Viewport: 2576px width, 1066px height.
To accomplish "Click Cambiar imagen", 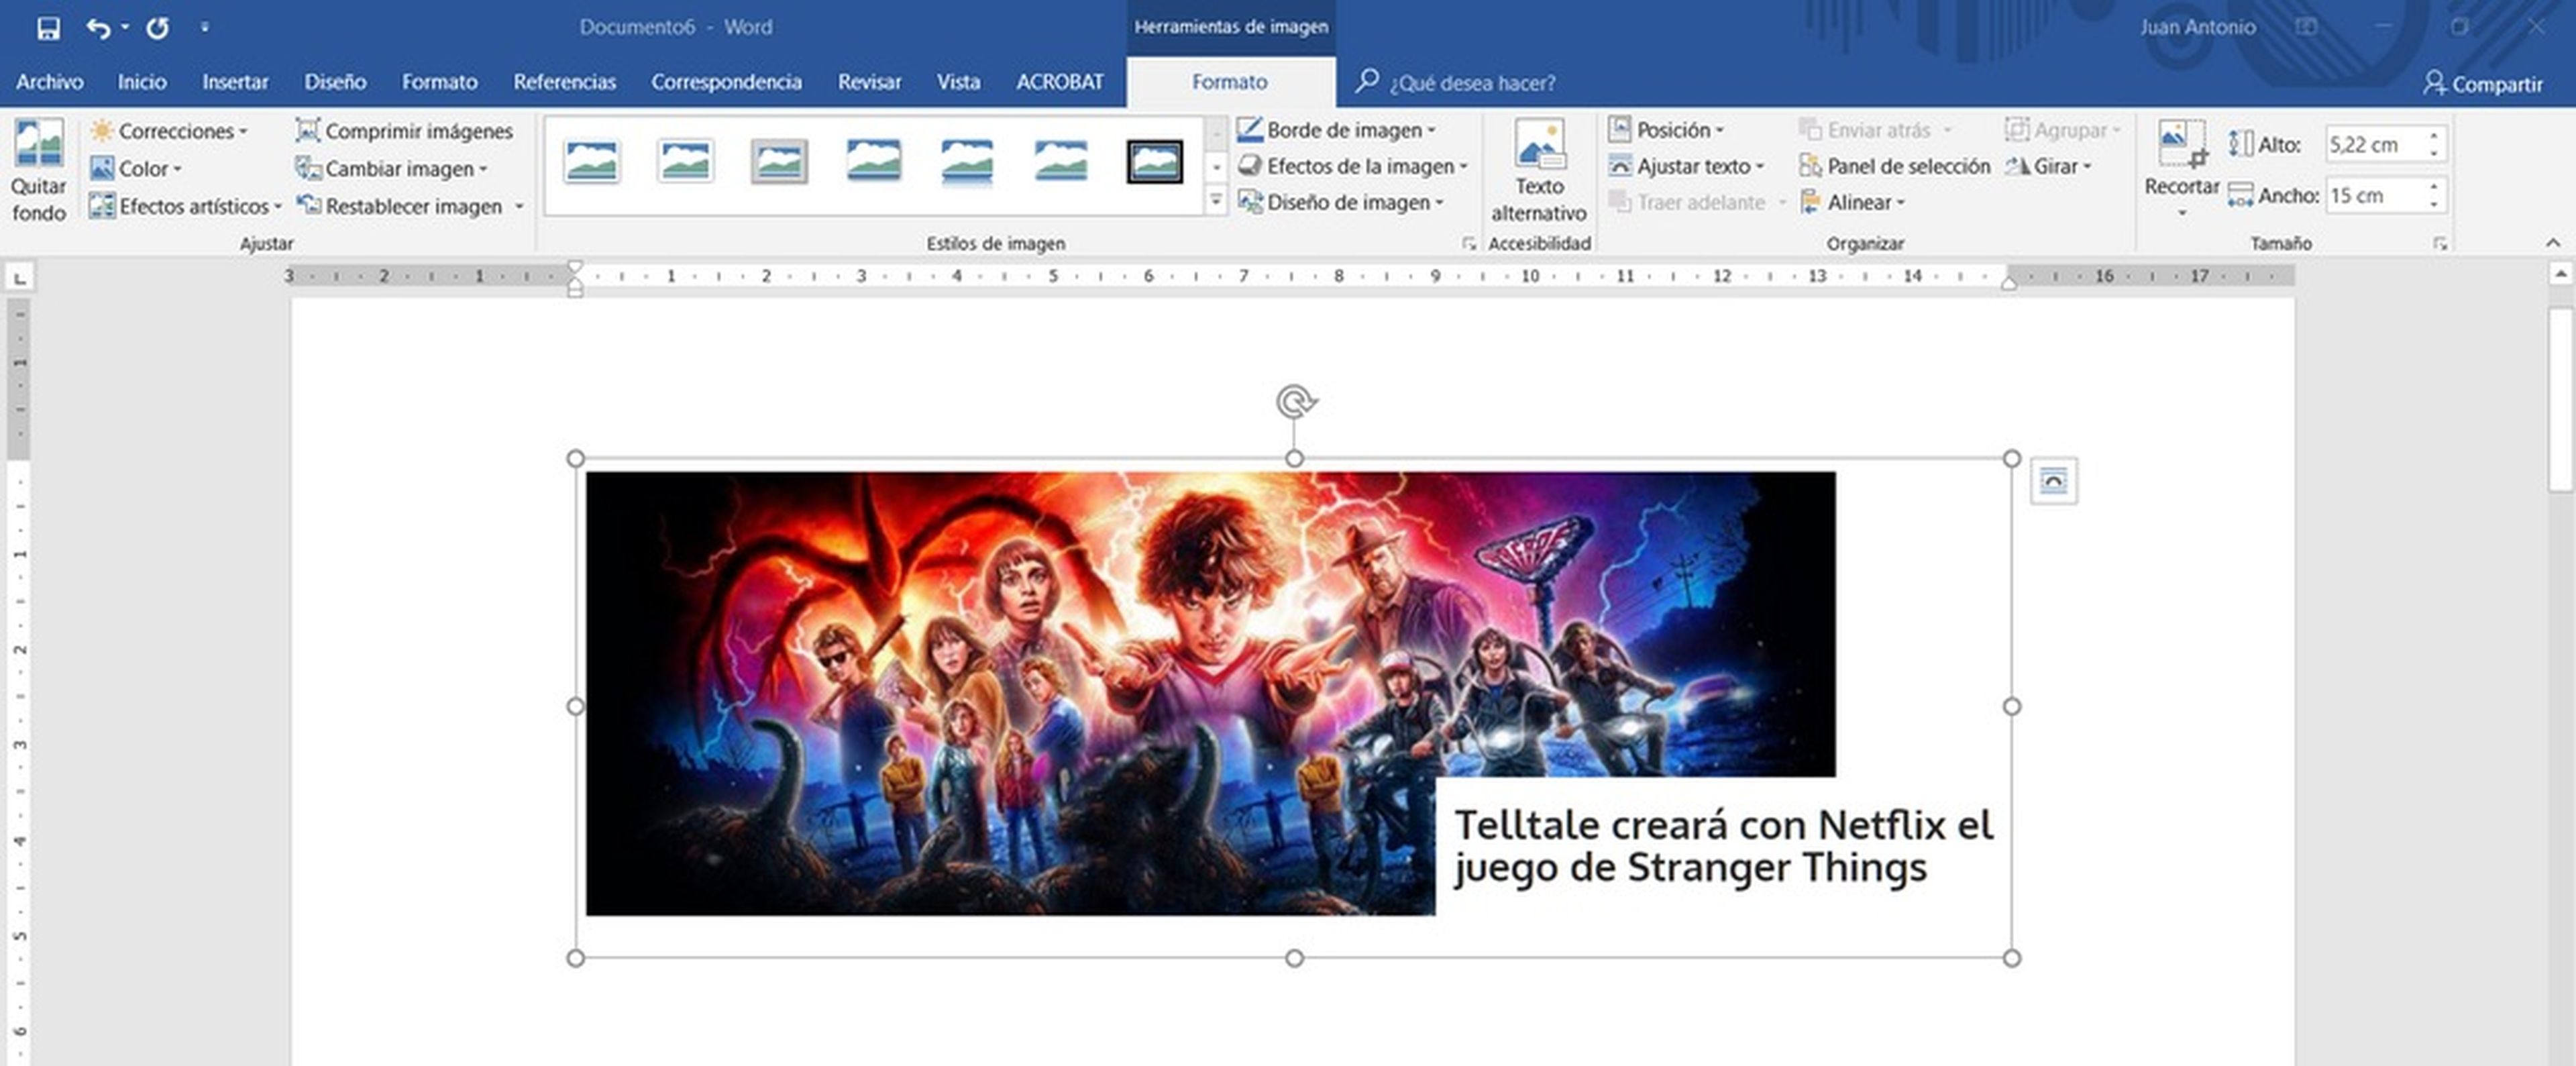I will coord(391,169).
